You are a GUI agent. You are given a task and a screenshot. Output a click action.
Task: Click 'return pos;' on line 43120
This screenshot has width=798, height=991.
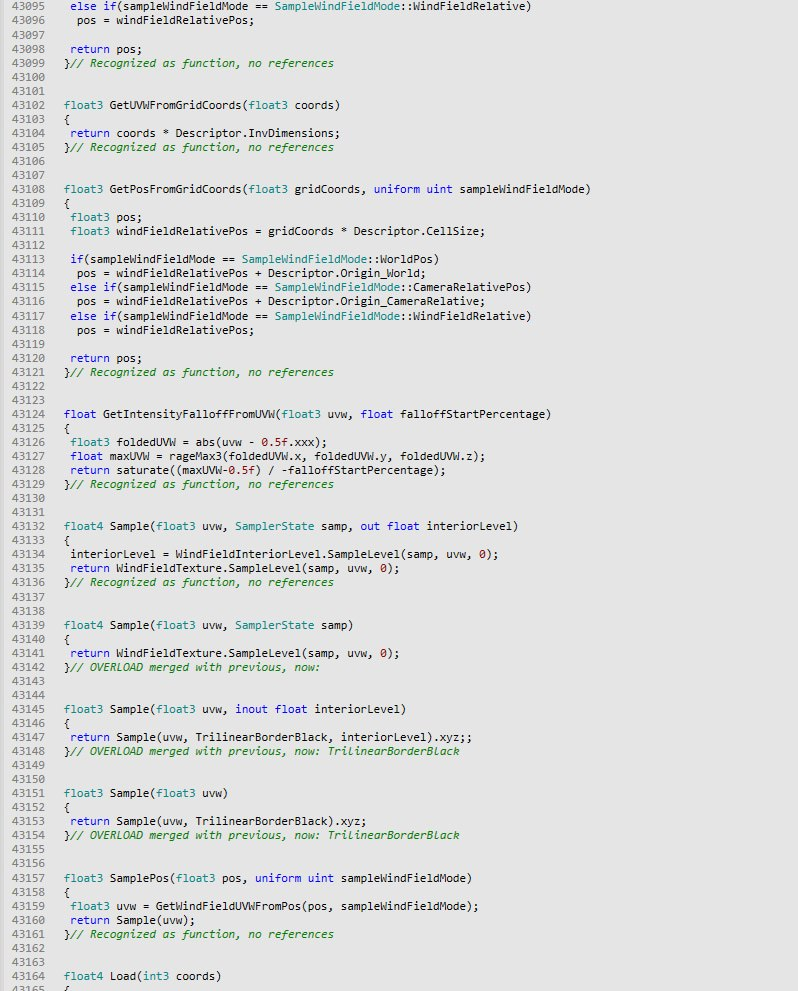click(x=106, y=358)
